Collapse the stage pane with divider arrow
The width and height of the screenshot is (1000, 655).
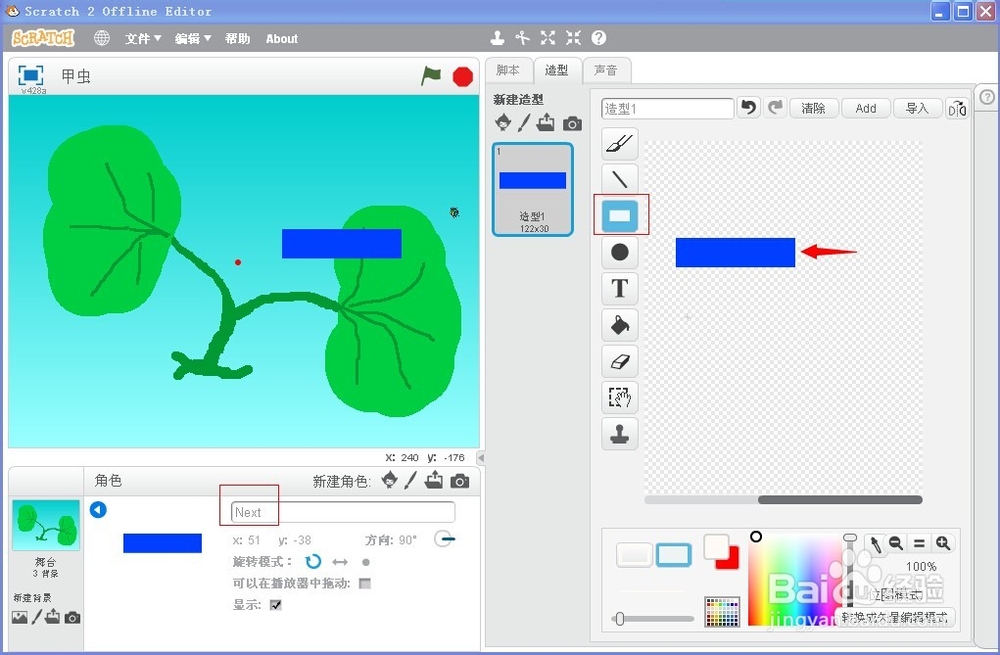[482, 457]
